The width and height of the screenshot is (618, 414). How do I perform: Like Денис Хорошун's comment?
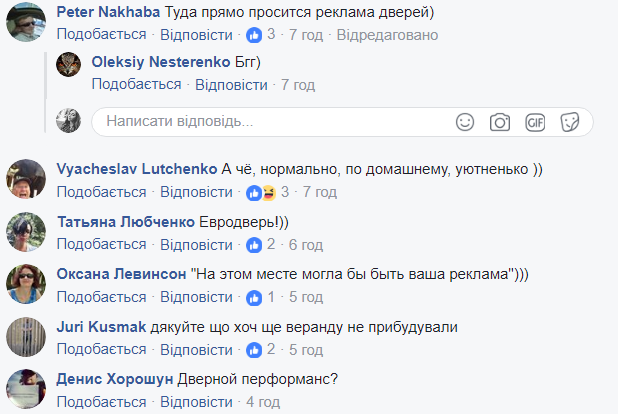tap(101, 401)
